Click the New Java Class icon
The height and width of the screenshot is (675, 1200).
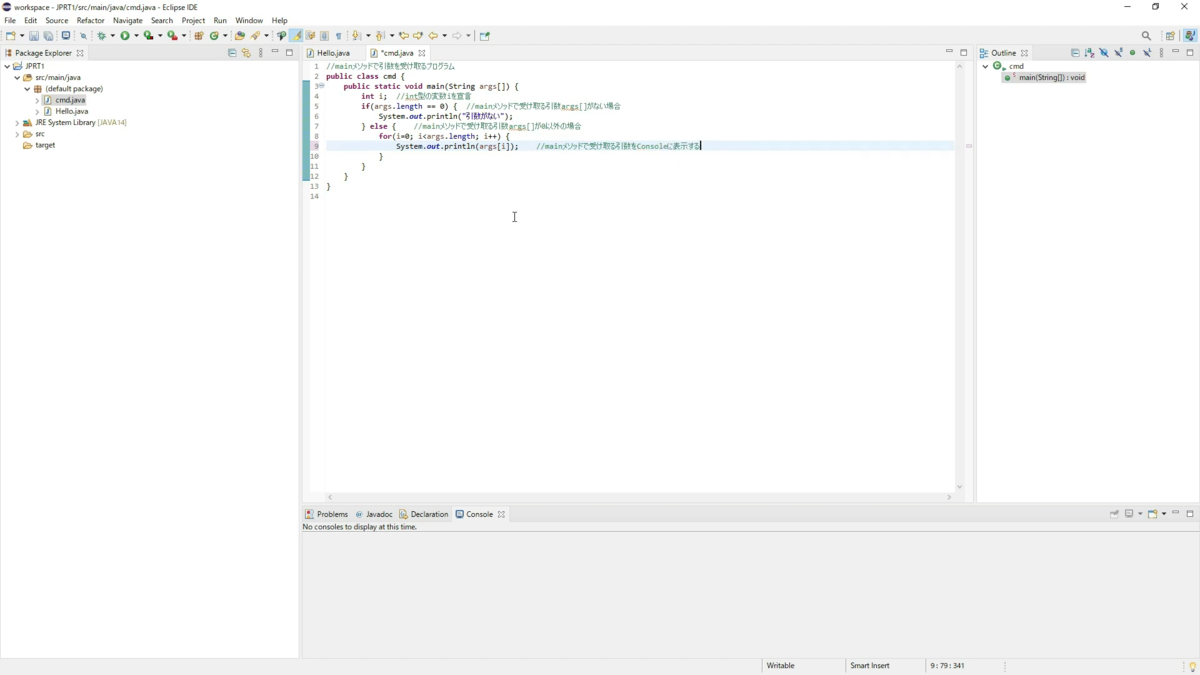(214, 36)
